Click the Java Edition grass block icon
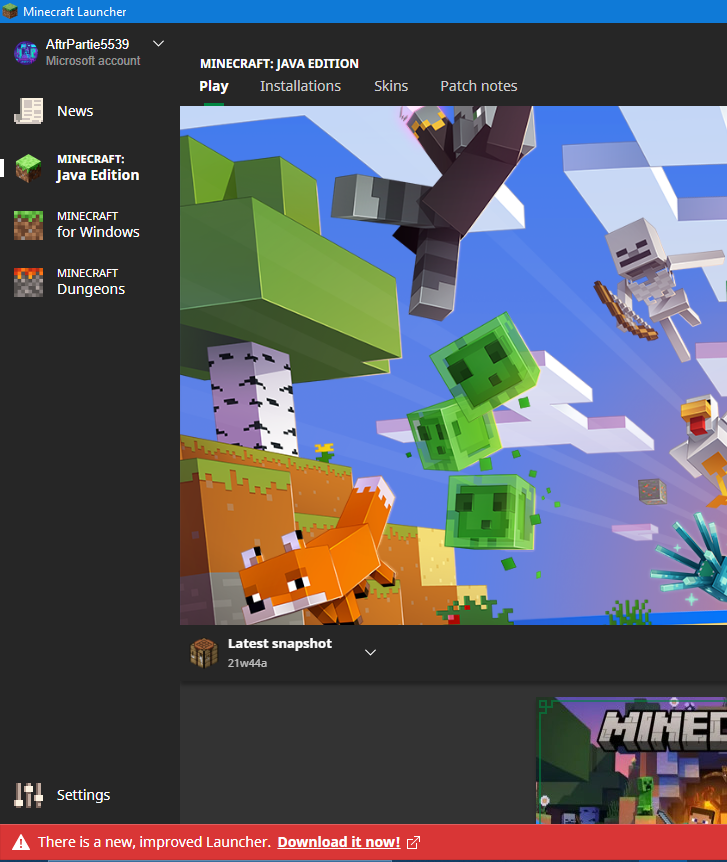This screenshot has width=727, height=862. [29, 168]
